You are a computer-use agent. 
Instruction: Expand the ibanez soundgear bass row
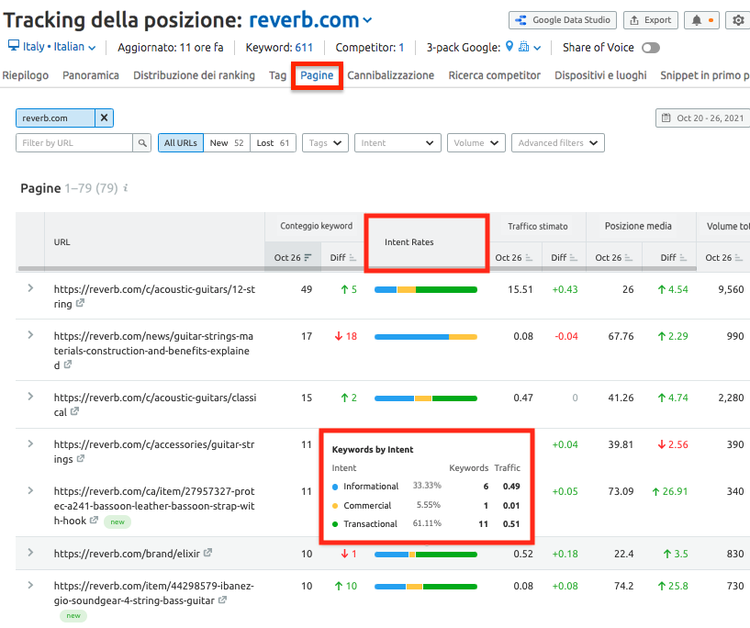coord(30,585)
